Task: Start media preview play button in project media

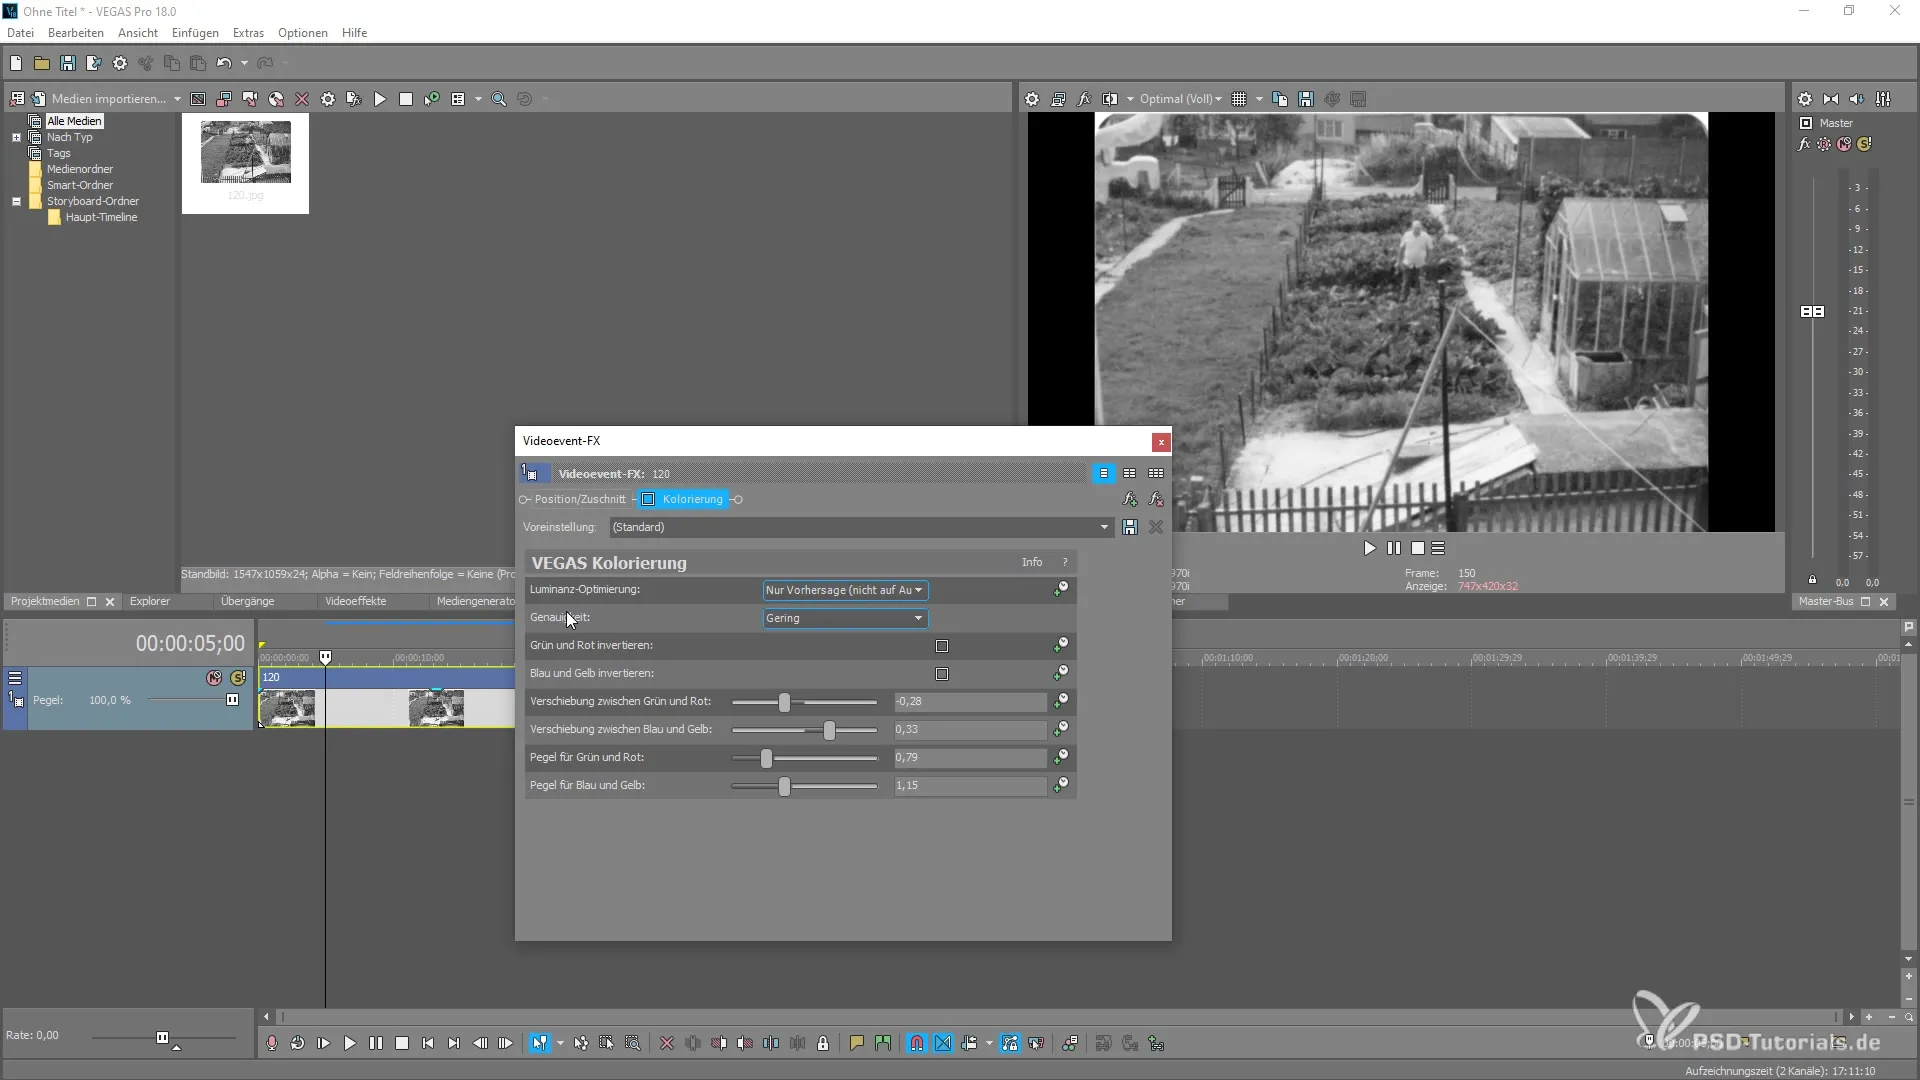Action: pyautogui.click(x=380, y=99)
